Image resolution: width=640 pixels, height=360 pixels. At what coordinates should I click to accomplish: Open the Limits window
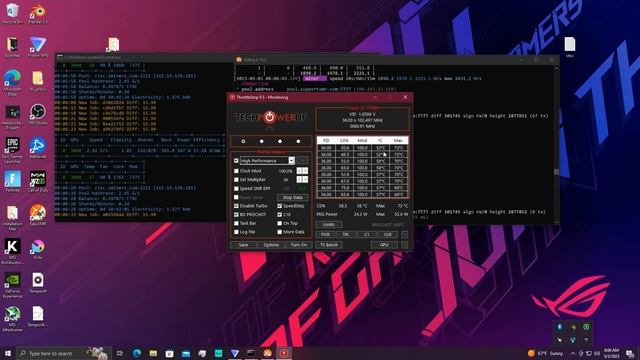click(x=329, y=224)
